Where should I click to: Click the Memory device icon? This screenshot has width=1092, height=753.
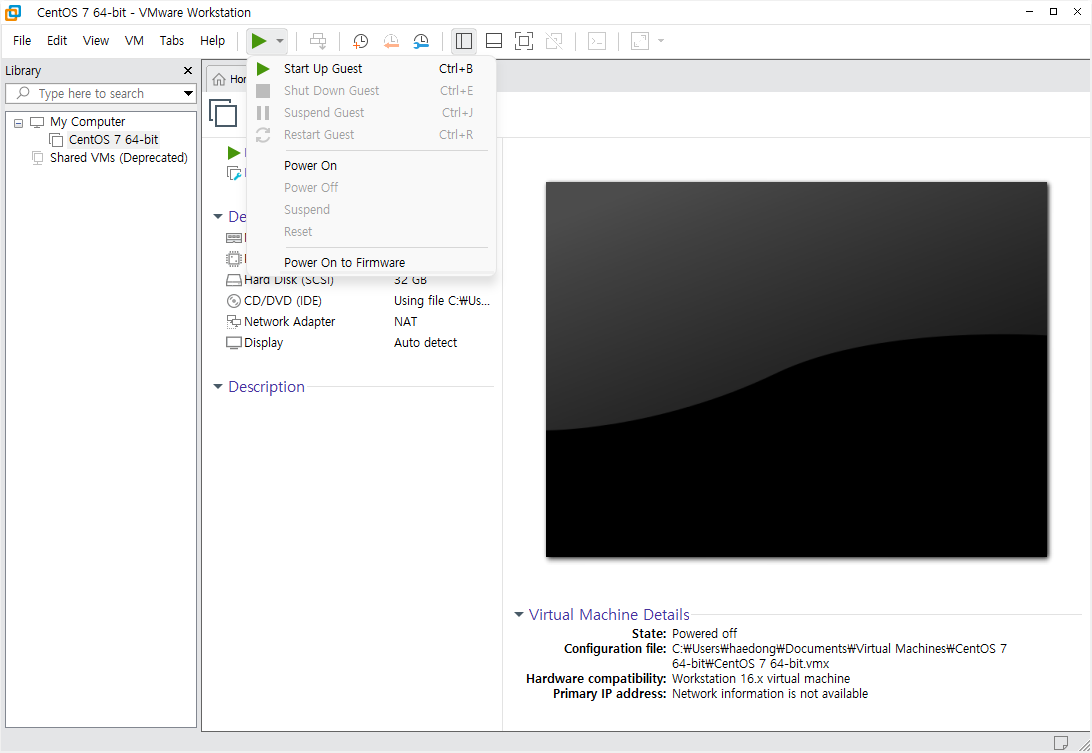tap(234, 238)
